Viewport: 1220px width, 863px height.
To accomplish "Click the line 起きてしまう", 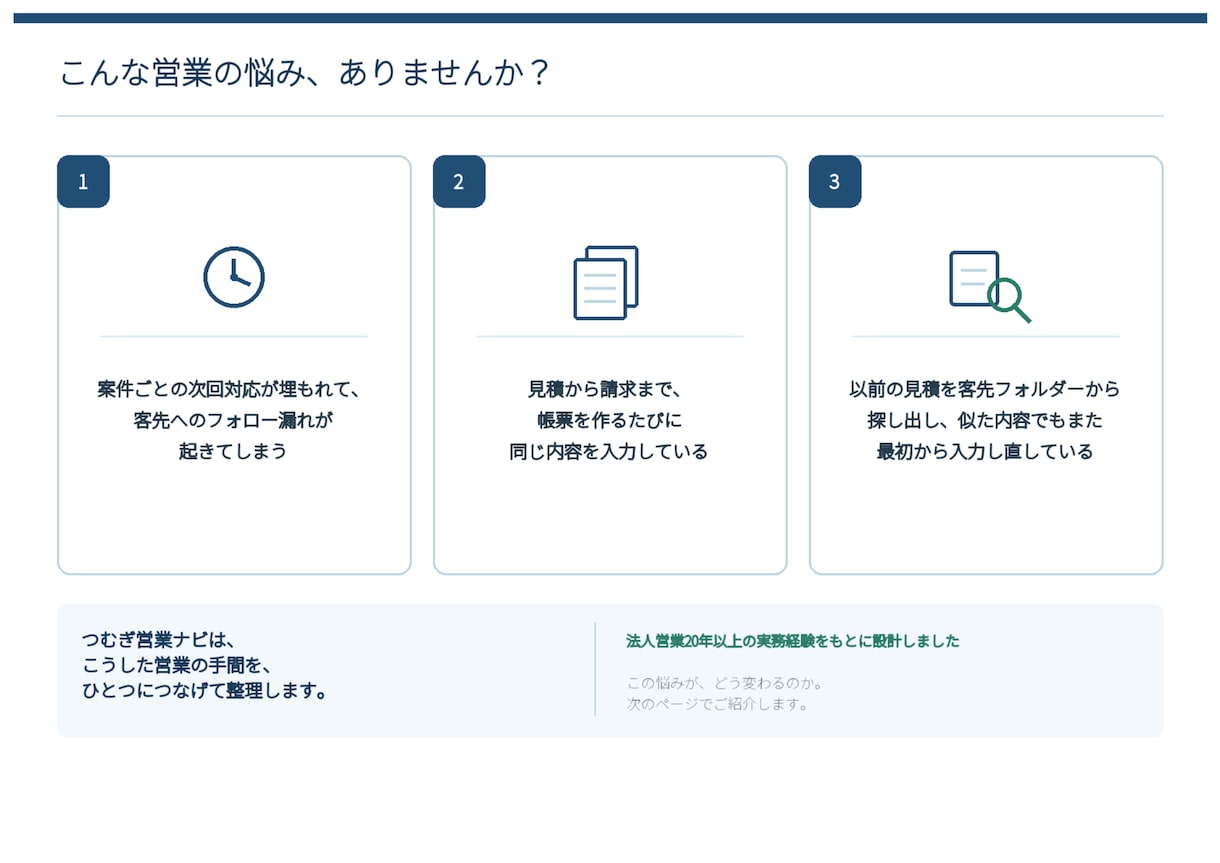I will pos(234,451).
